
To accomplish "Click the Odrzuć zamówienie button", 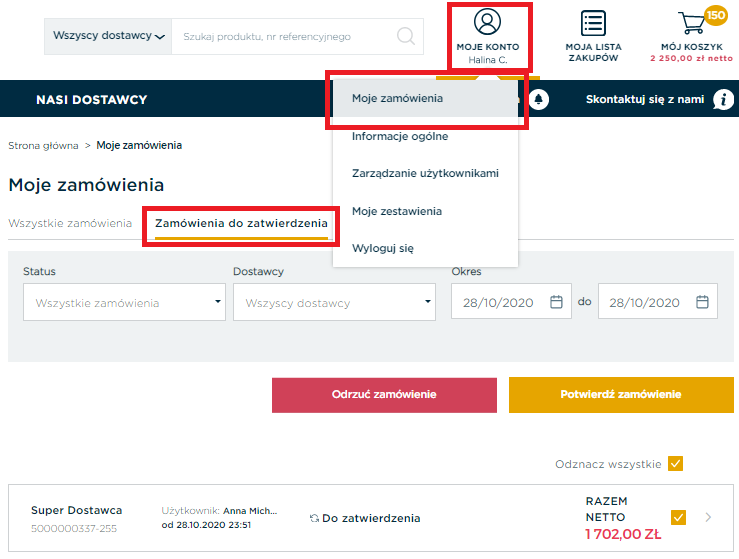I will (384, 395).
